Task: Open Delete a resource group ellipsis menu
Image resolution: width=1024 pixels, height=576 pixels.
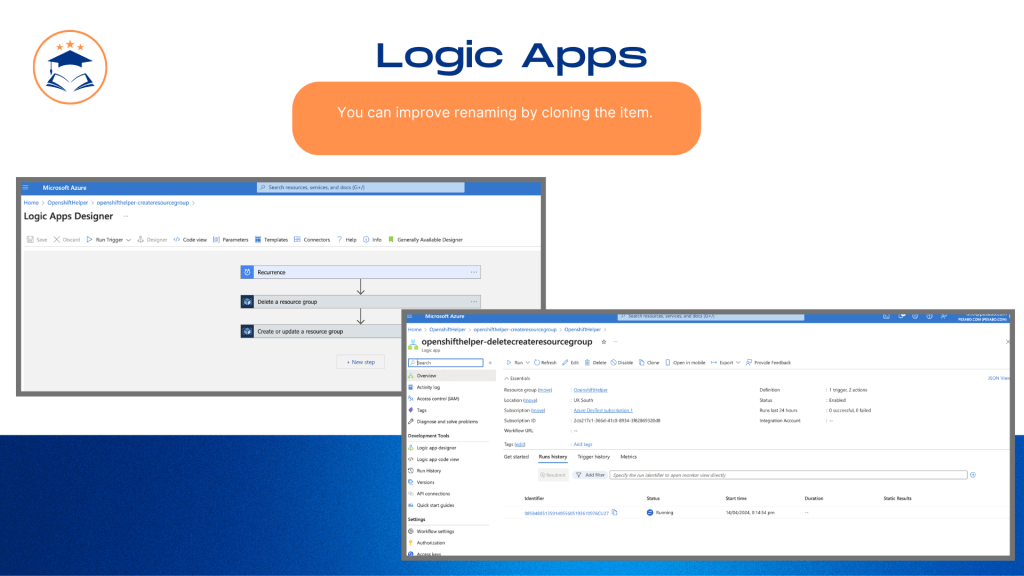Action: coord(473,302)
